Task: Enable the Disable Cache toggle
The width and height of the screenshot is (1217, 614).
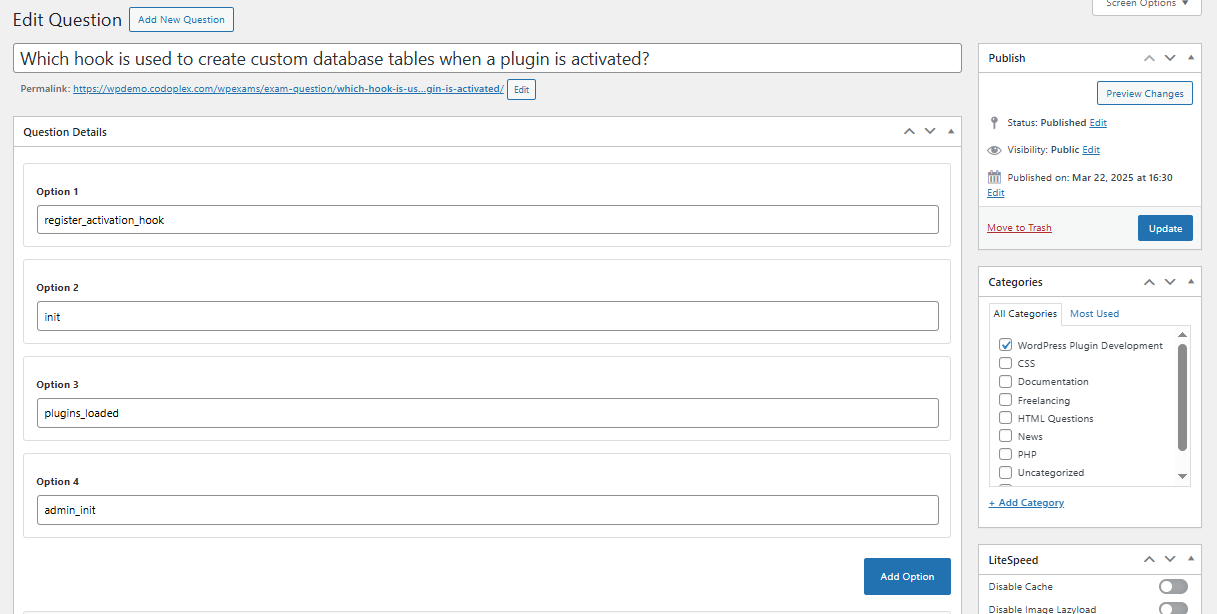Action: pos(1173,587)
